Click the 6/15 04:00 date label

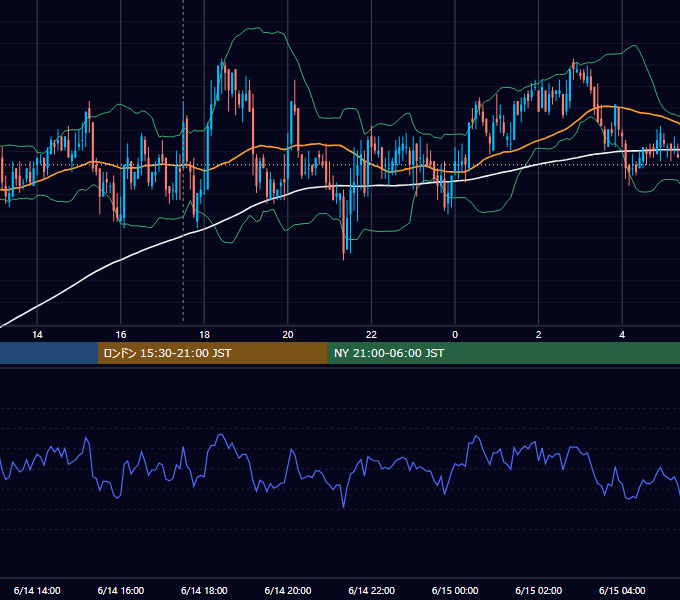[622, 590]
